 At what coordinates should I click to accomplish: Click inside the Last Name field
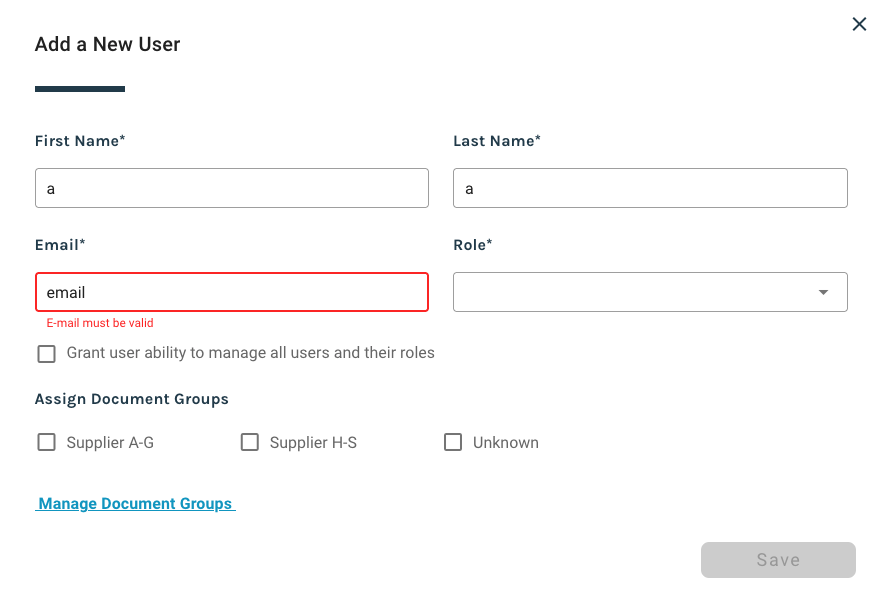(650, 187)
